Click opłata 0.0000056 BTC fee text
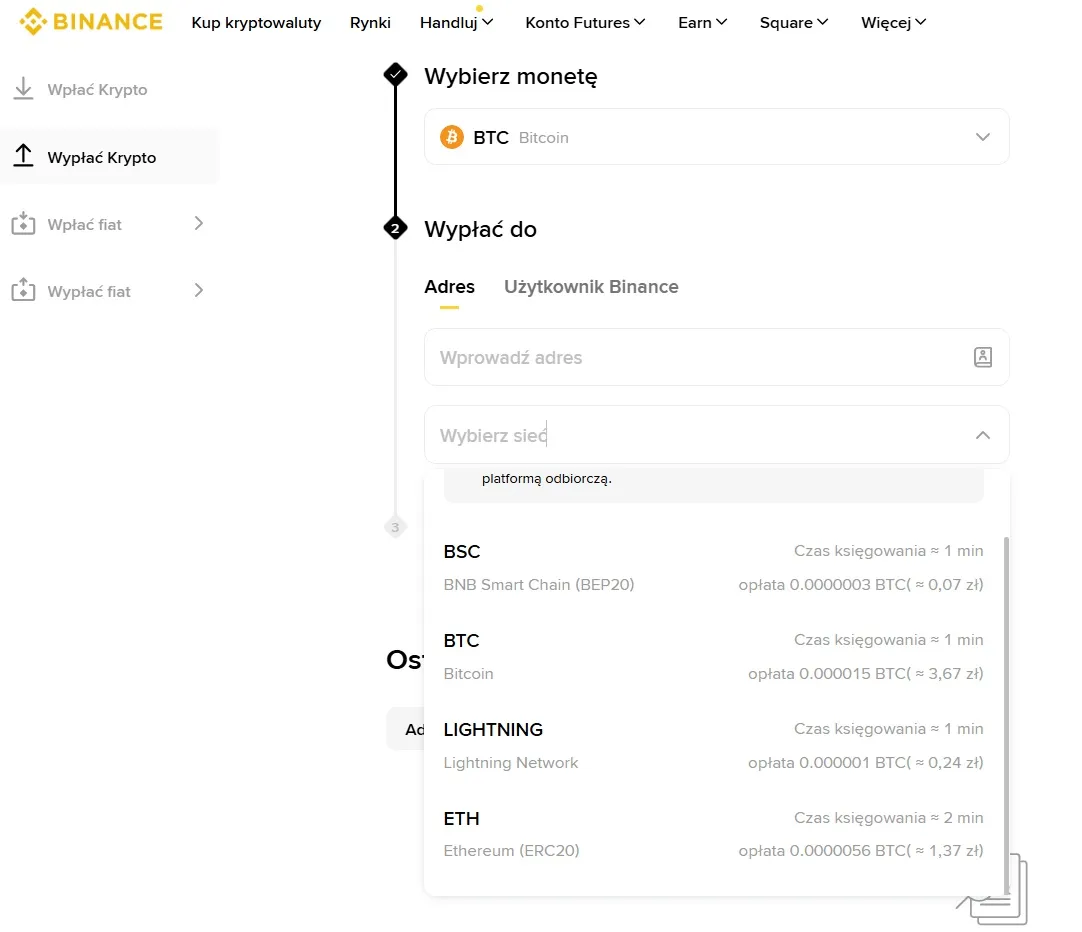The image size is (1082, 932). pyautogui.click(x=861, y=851)
